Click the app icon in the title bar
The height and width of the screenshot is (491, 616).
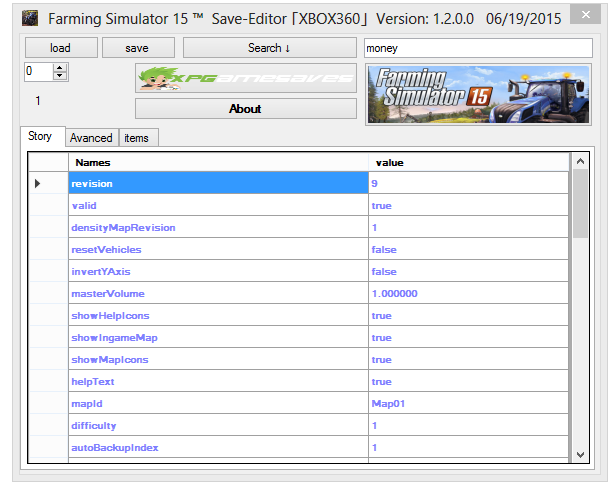(30, 18)
